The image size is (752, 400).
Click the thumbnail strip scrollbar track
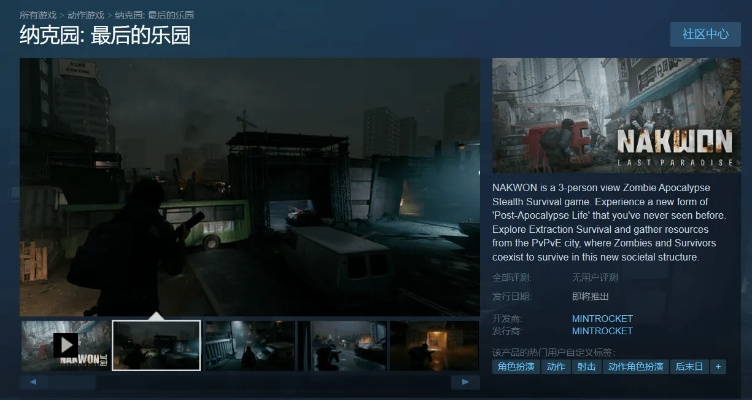(250, 382)
